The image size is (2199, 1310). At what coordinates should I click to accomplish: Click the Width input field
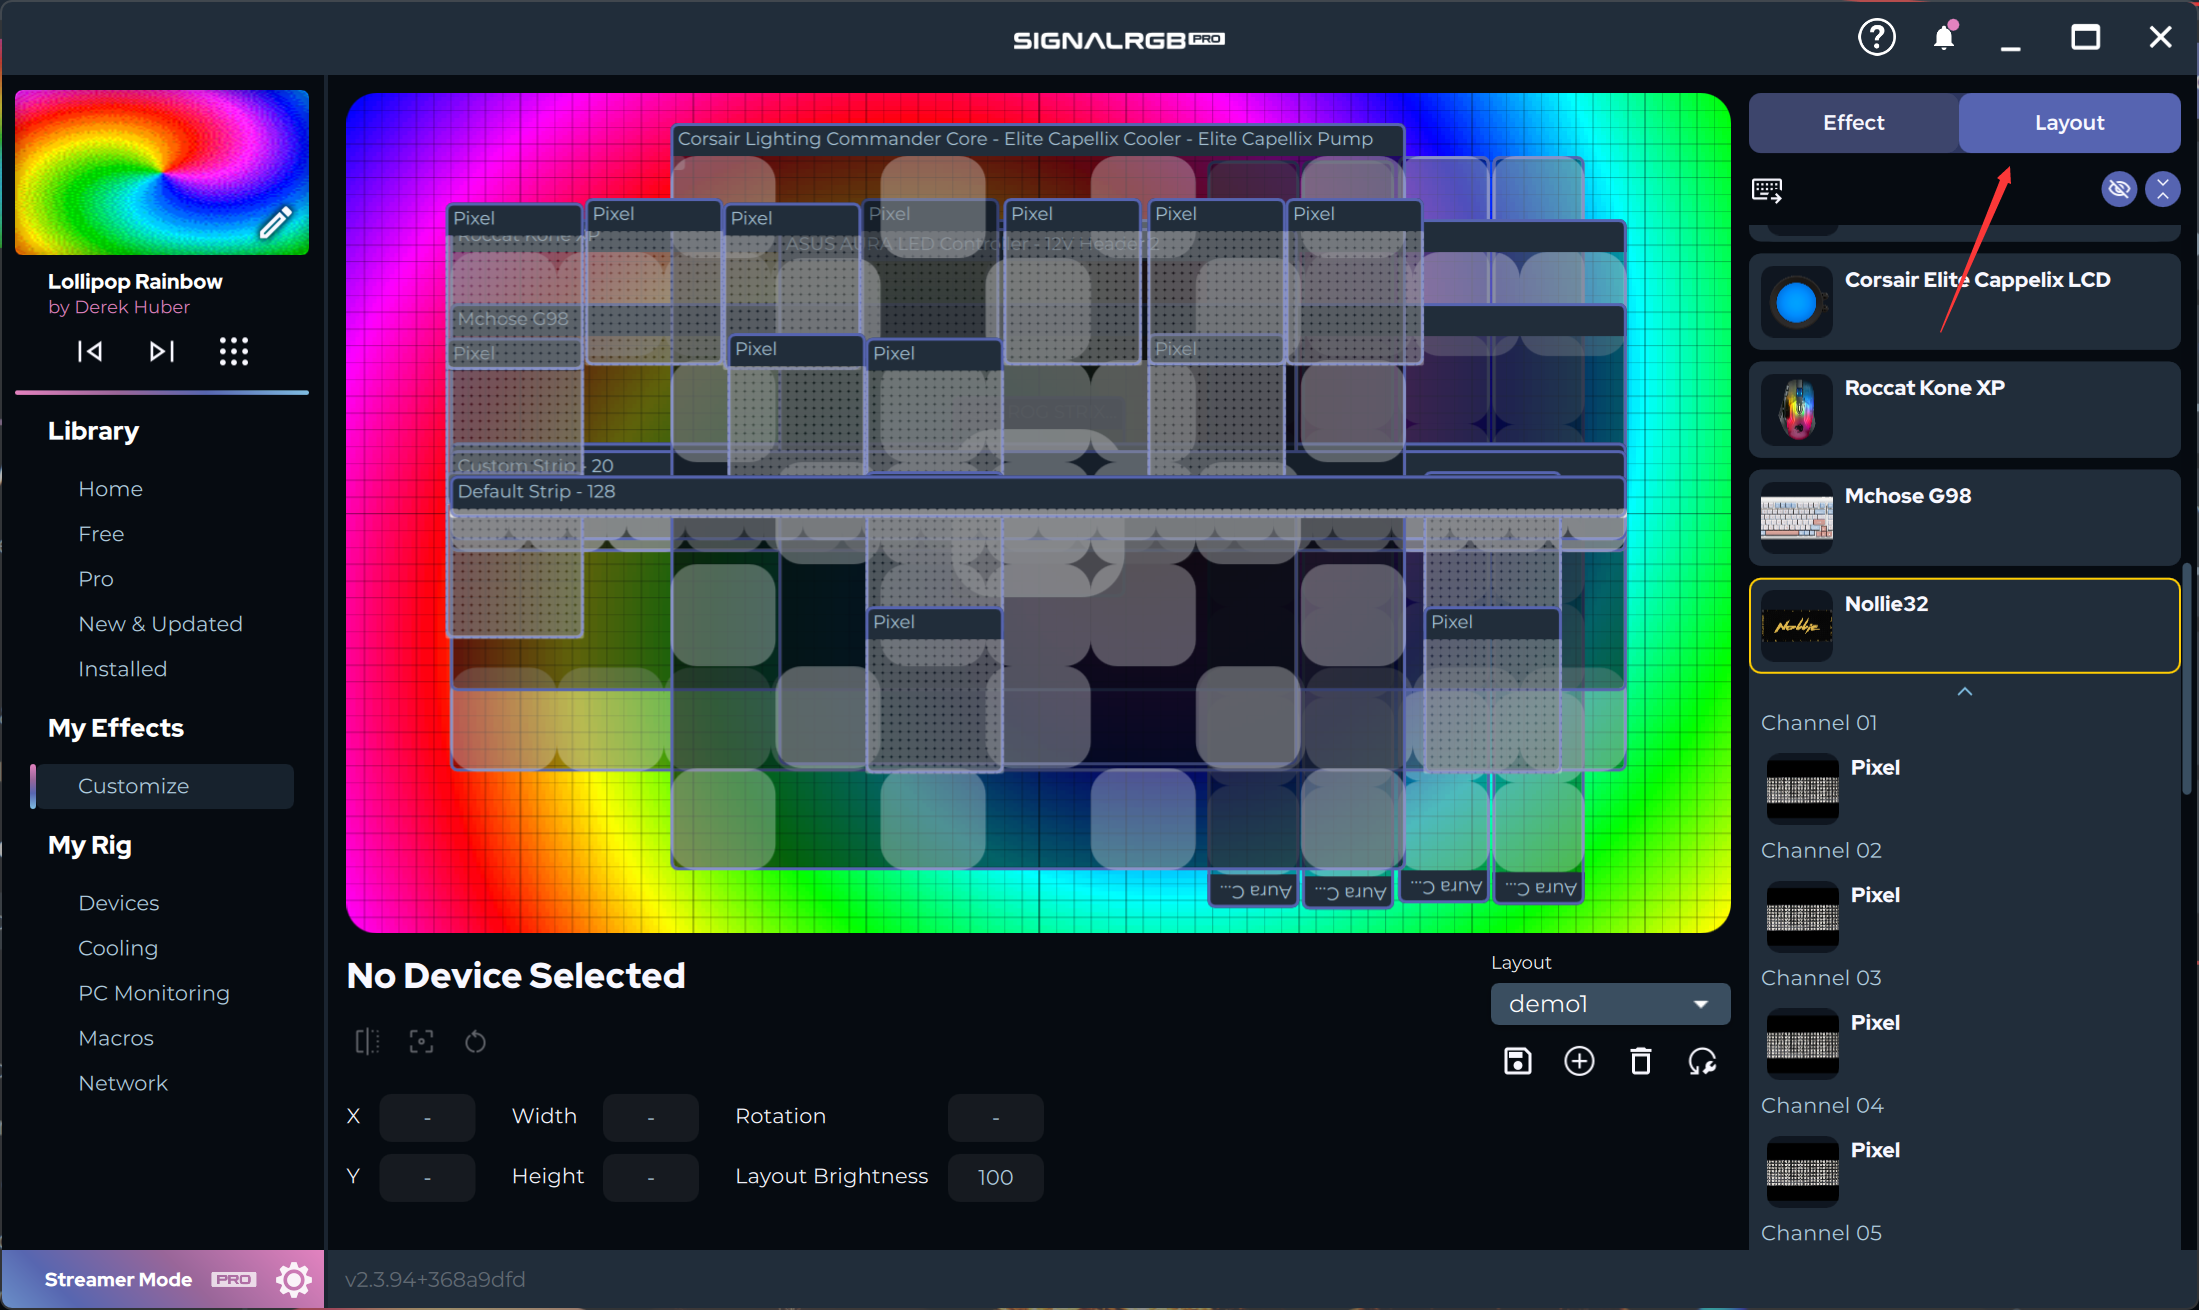[x=650, y=1117]
